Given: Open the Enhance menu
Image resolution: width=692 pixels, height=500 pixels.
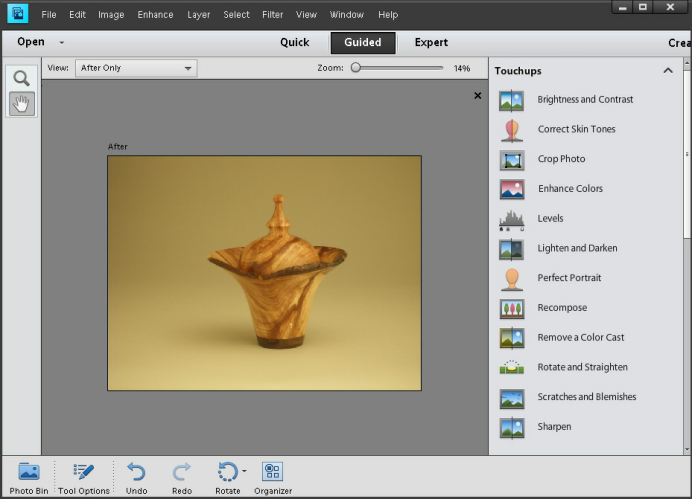Looking at the screenshot, I should tap(155, 15).
